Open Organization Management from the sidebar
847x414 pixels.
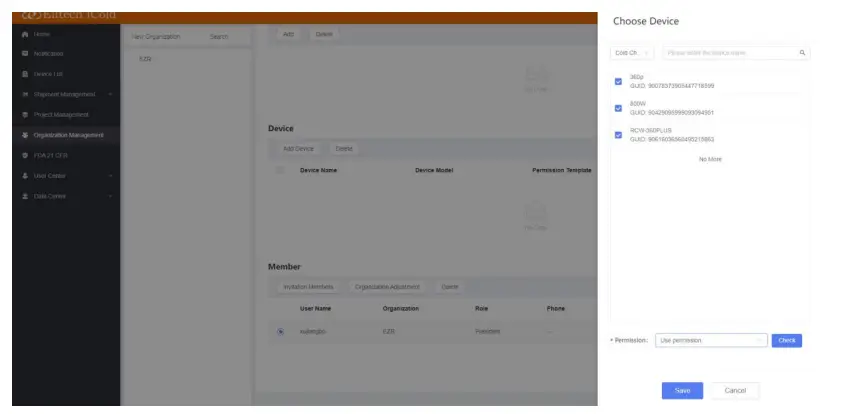click(68, 135)
